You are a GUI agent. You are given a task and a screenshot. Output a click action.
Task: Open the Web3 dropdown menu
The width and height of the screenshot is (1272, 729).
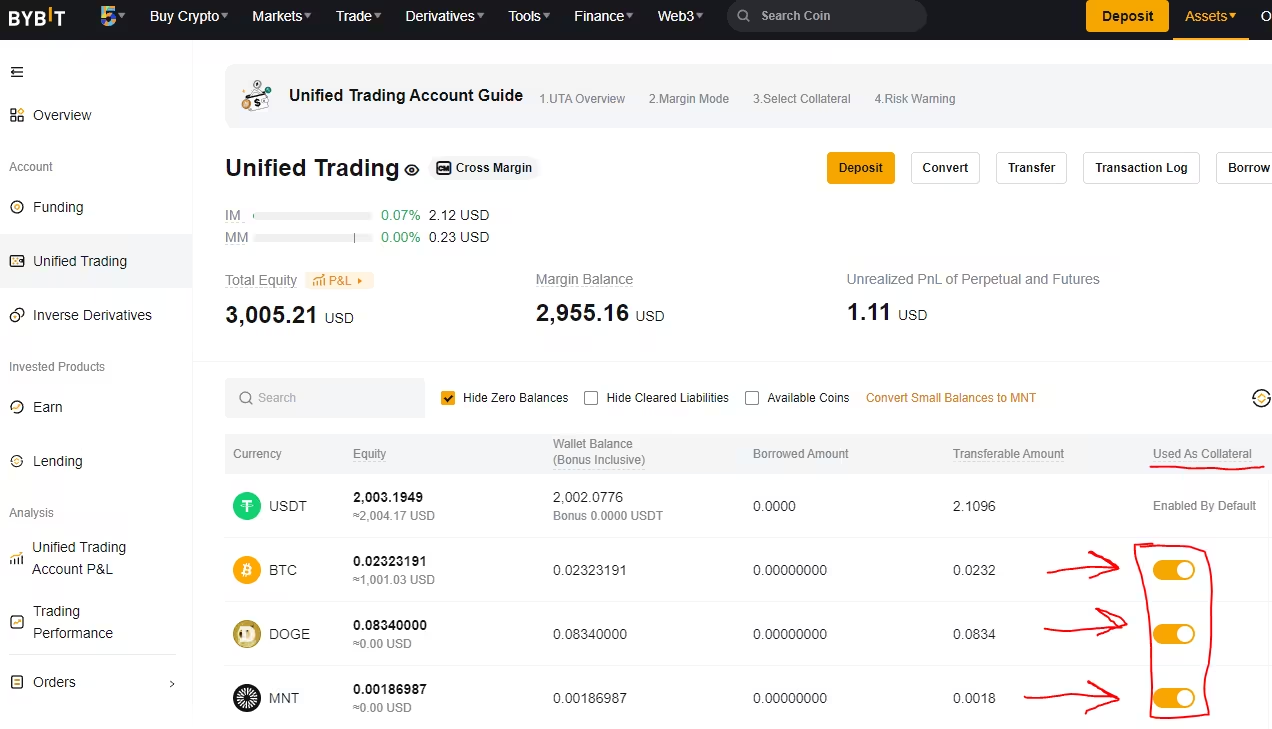tap(680, 16)
